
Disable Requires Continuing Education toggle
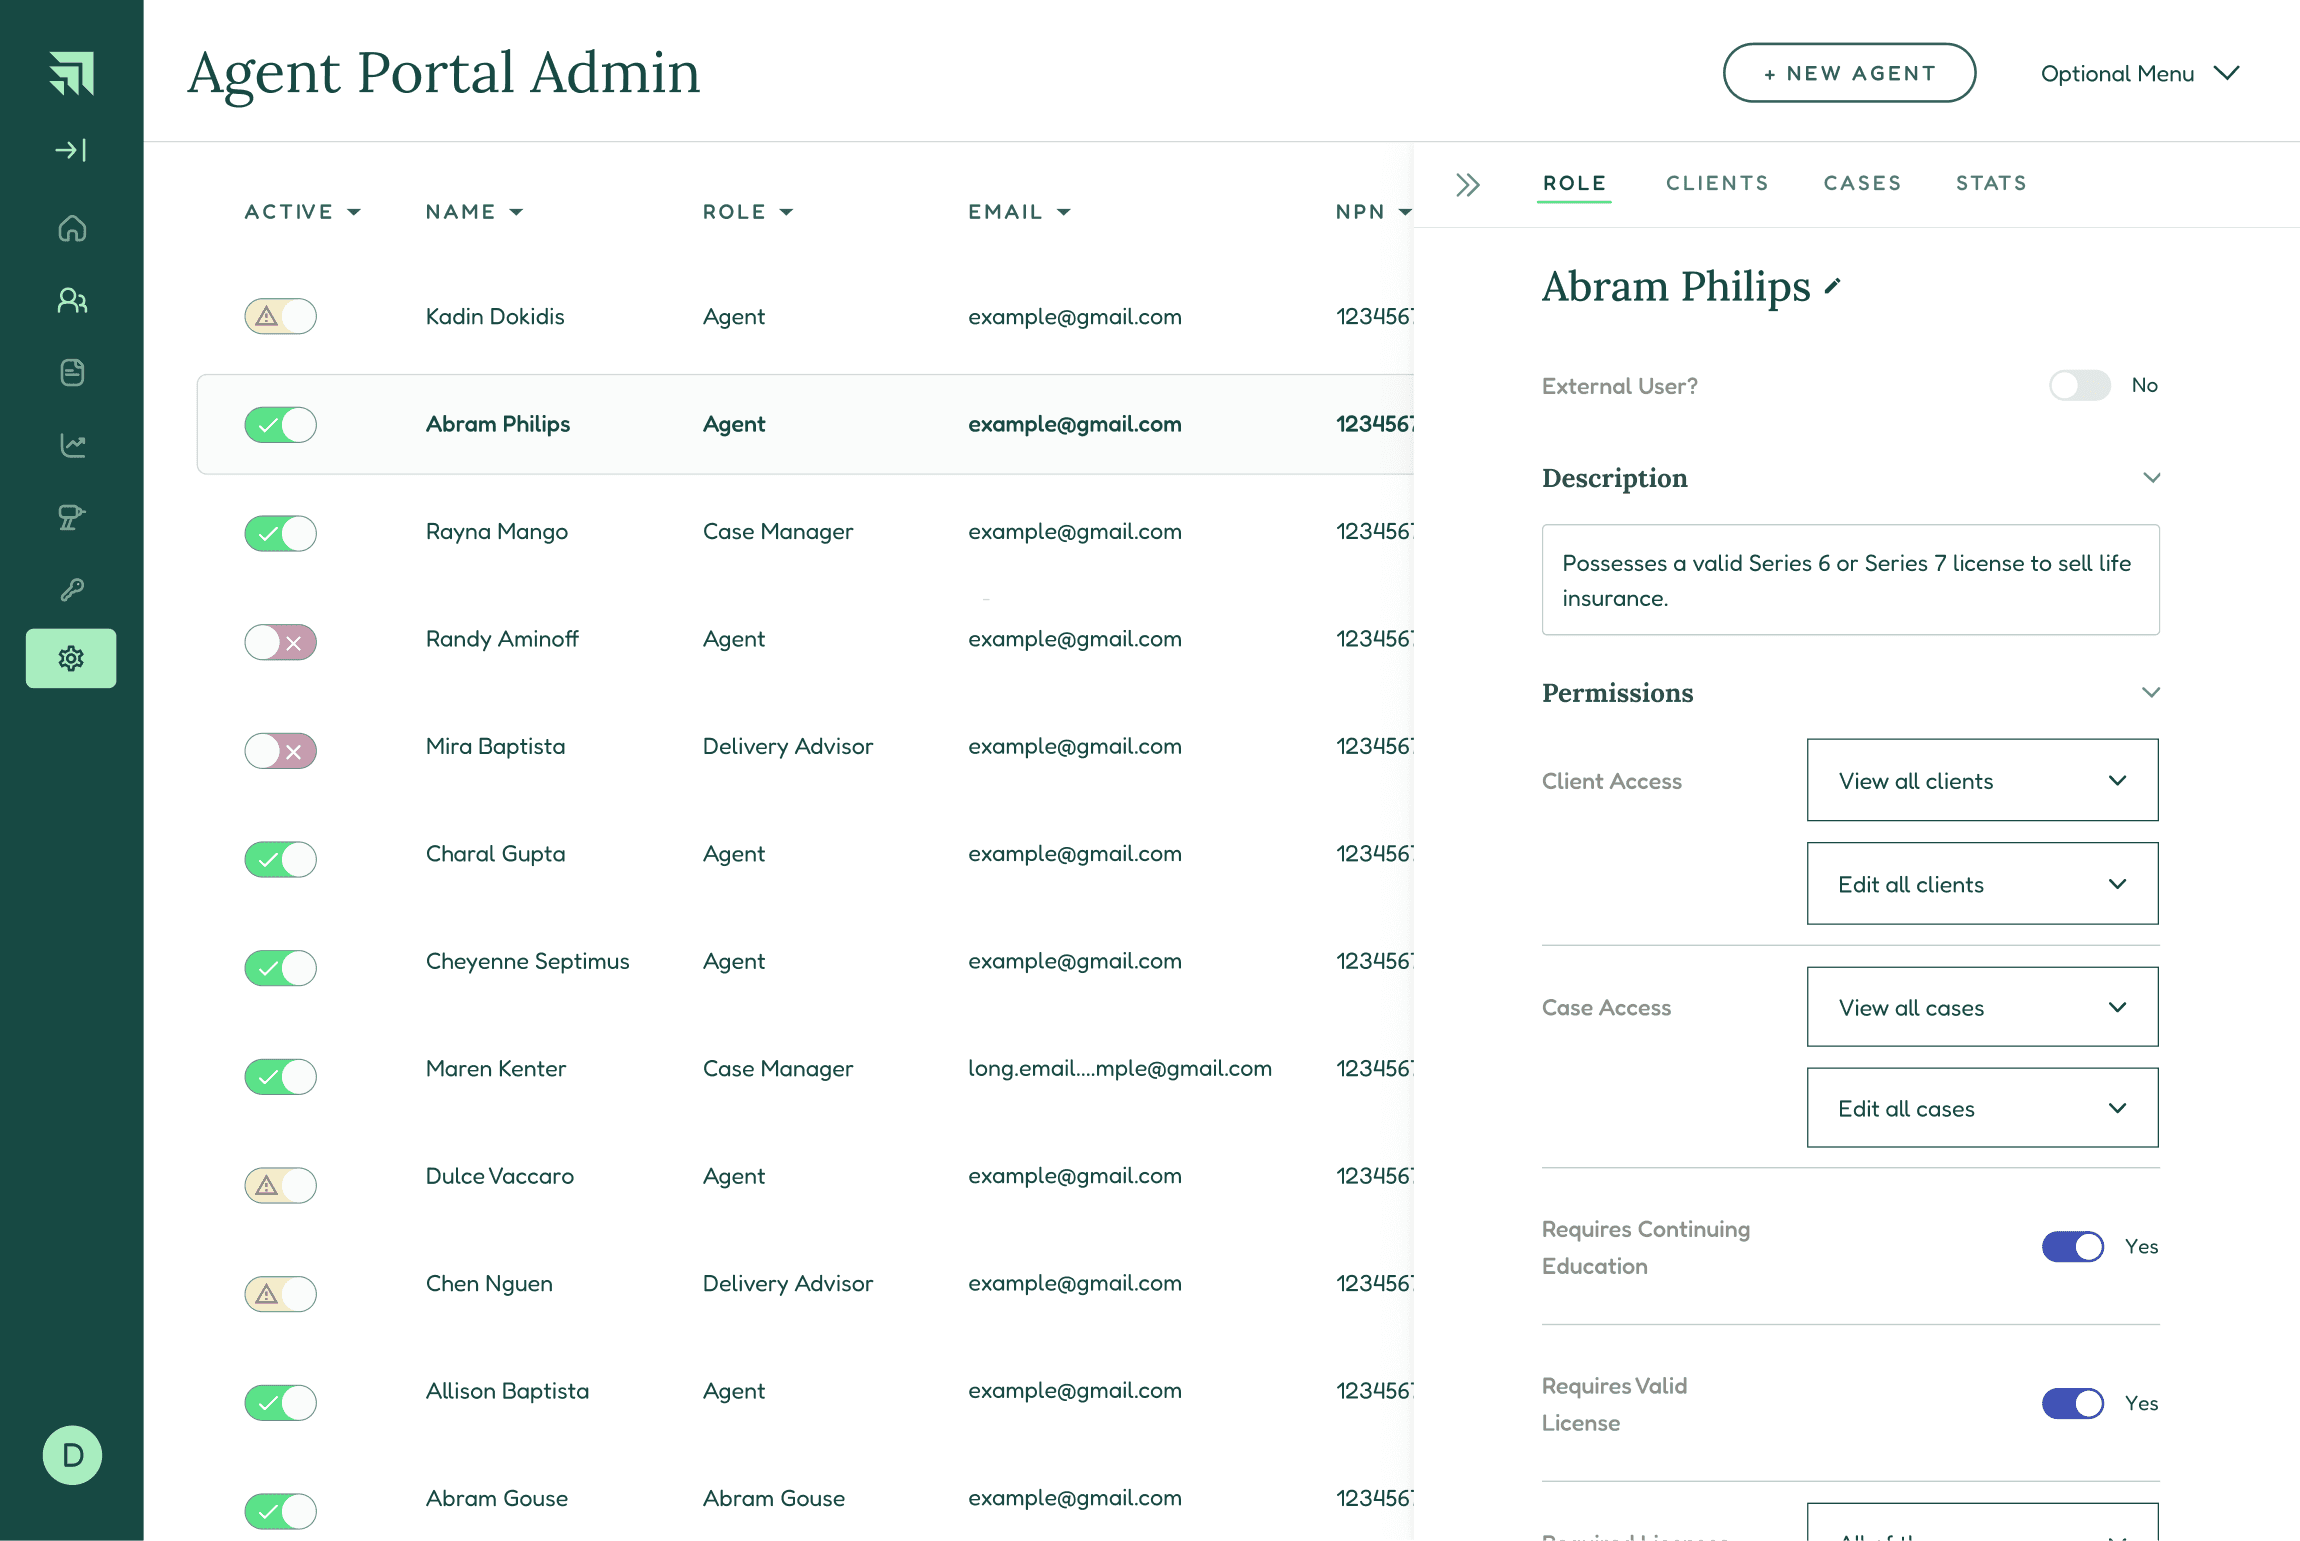pyautogui.click(x=2073, y=1246)
